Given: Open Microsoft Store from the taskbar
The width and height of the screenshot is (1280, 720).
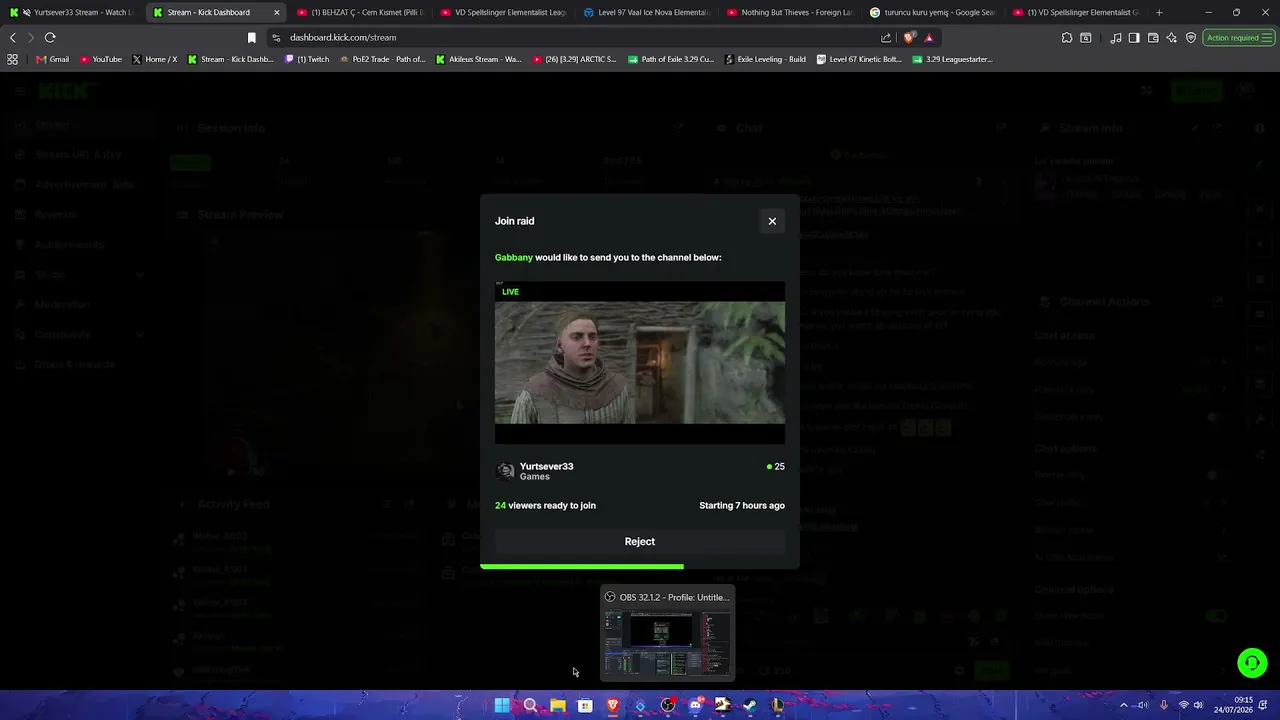Looking at the screenshot, I should [585, 705].
